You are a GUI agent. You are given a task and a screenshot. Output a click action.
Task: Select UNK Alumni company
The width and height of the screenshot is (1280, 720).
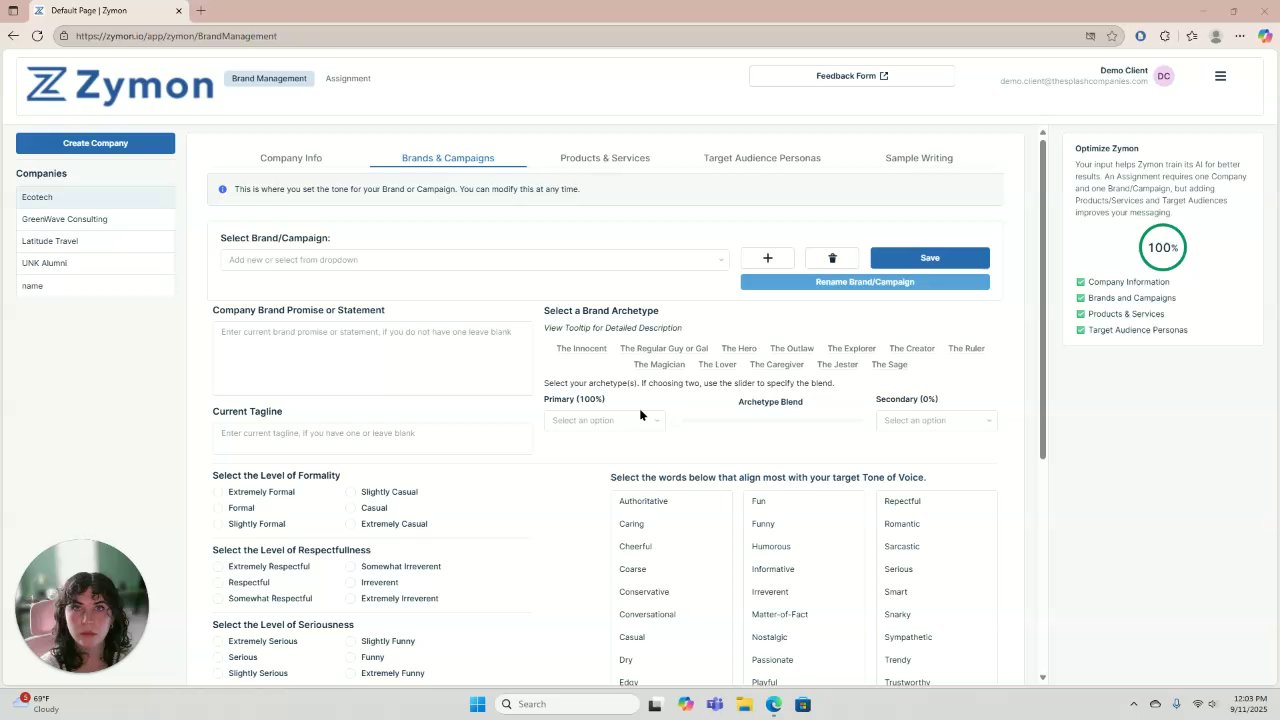(x=95, y=263)
